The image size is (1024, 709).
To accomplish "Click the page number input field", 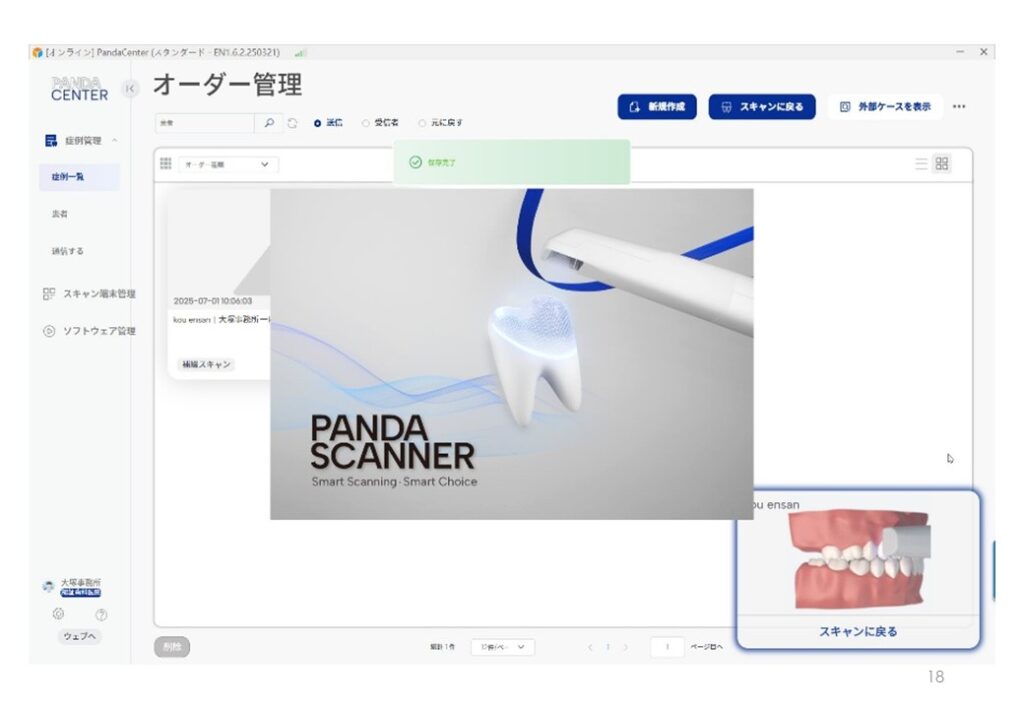I will coord(667,647).
